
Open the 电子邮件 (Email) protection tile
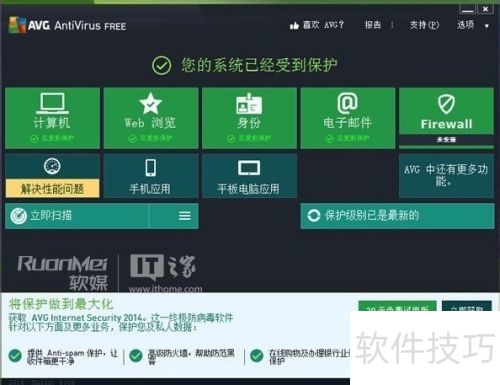348,118
